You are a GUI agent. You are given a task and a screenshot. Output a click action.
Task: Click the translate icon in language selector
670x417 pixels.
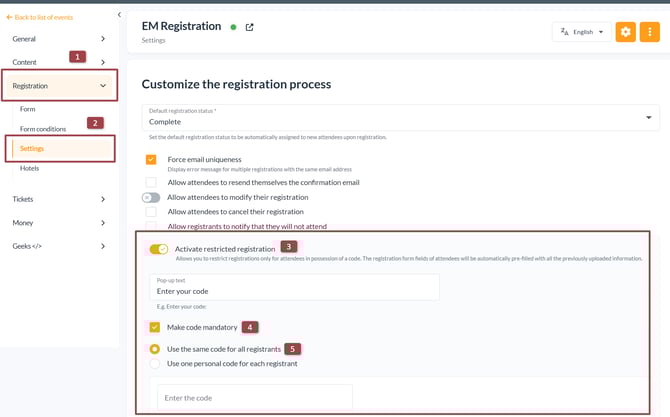point(565,32)
